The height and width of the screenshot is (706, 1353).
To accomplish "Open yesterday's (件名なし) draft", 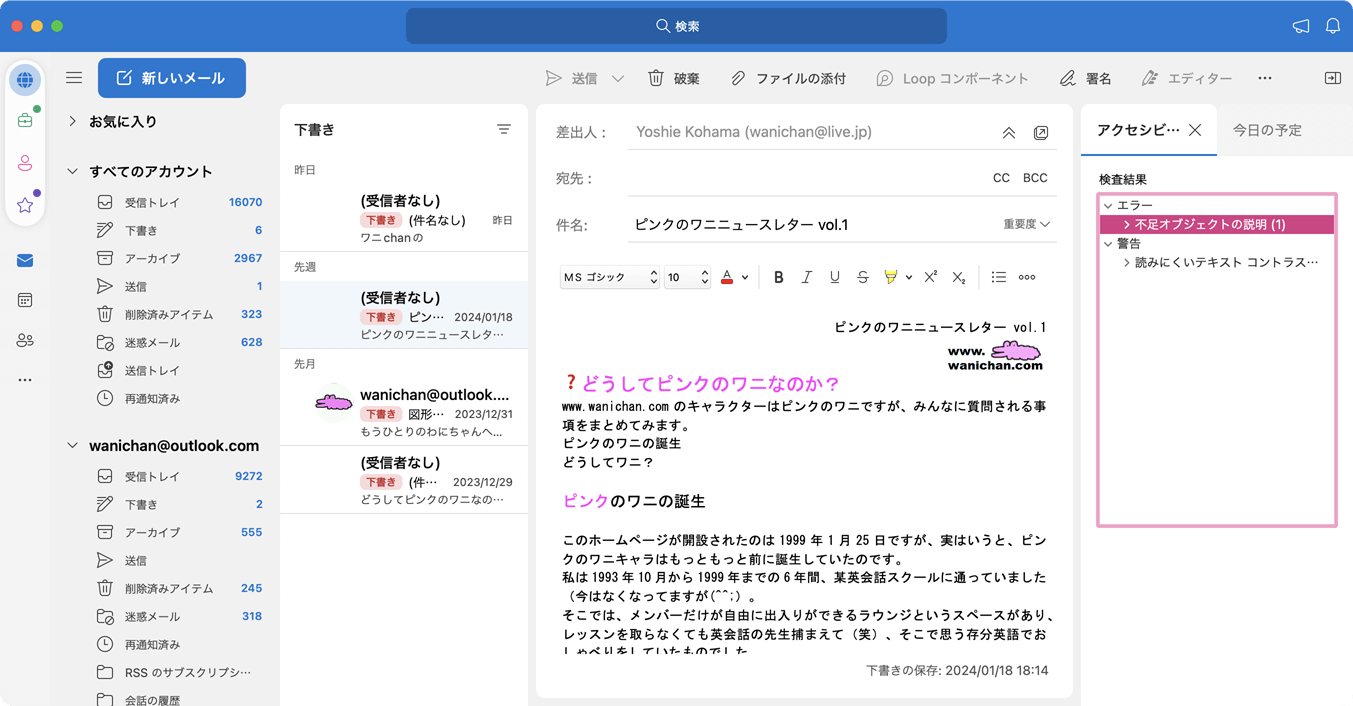I will click(x=404, y=218).
